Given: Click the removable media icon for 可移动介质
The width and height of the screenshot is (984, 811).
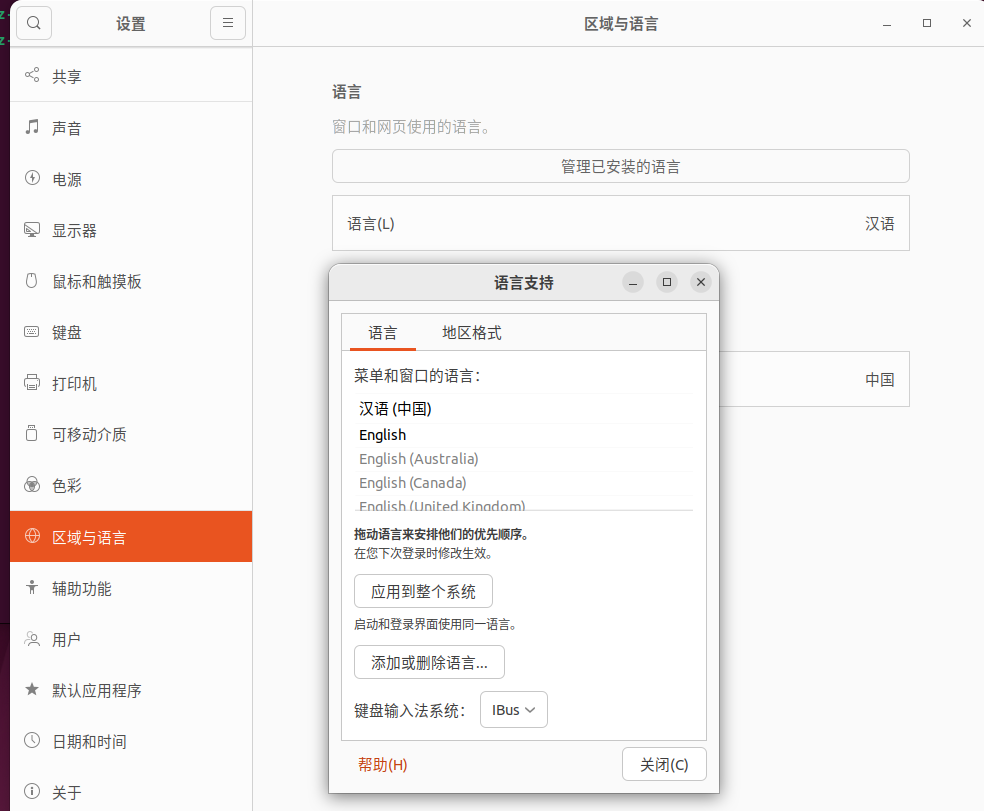Looking at the screenshot, I should (x=32, y=433).
